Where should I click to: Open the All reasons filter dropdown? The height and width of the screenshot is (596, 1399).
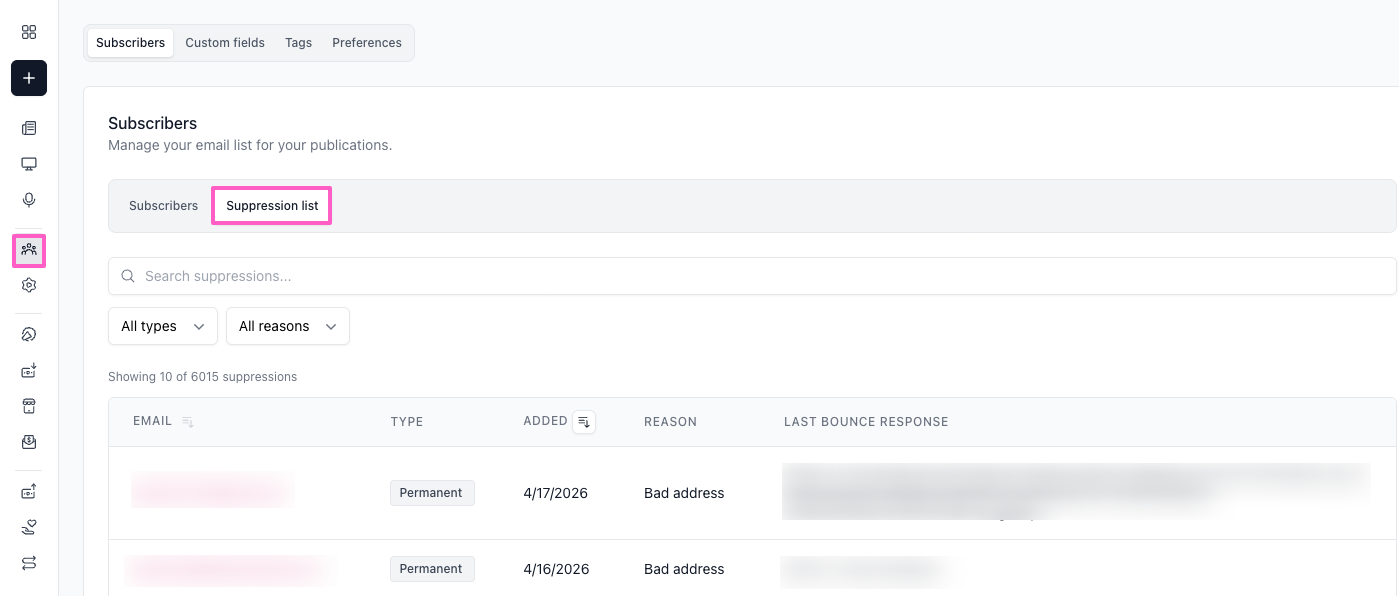pyautogui.click(x=288, y=326)
